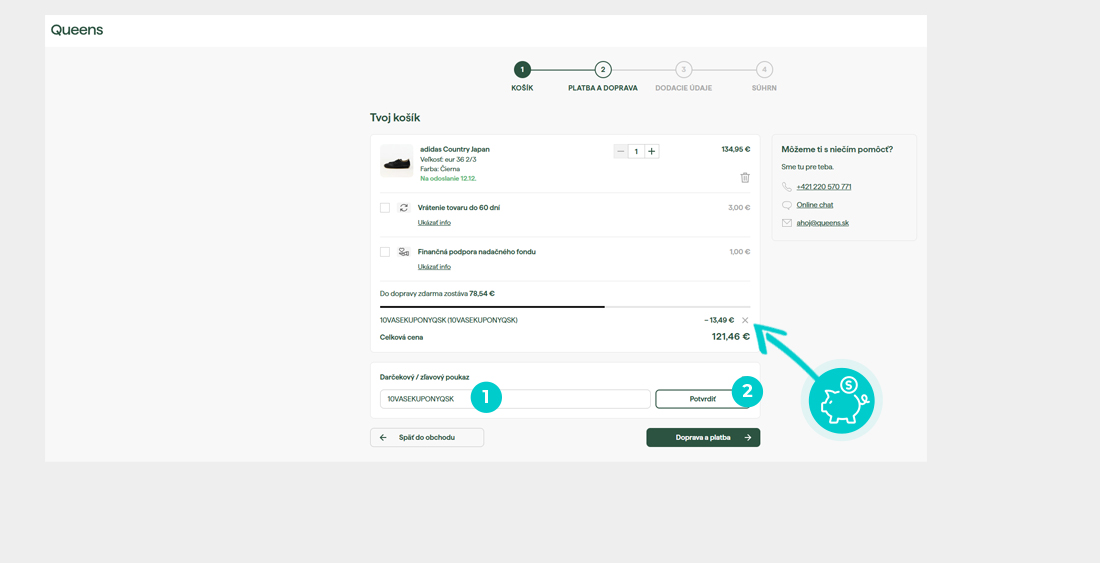Increase quantity with the plus button

[652, 152]
